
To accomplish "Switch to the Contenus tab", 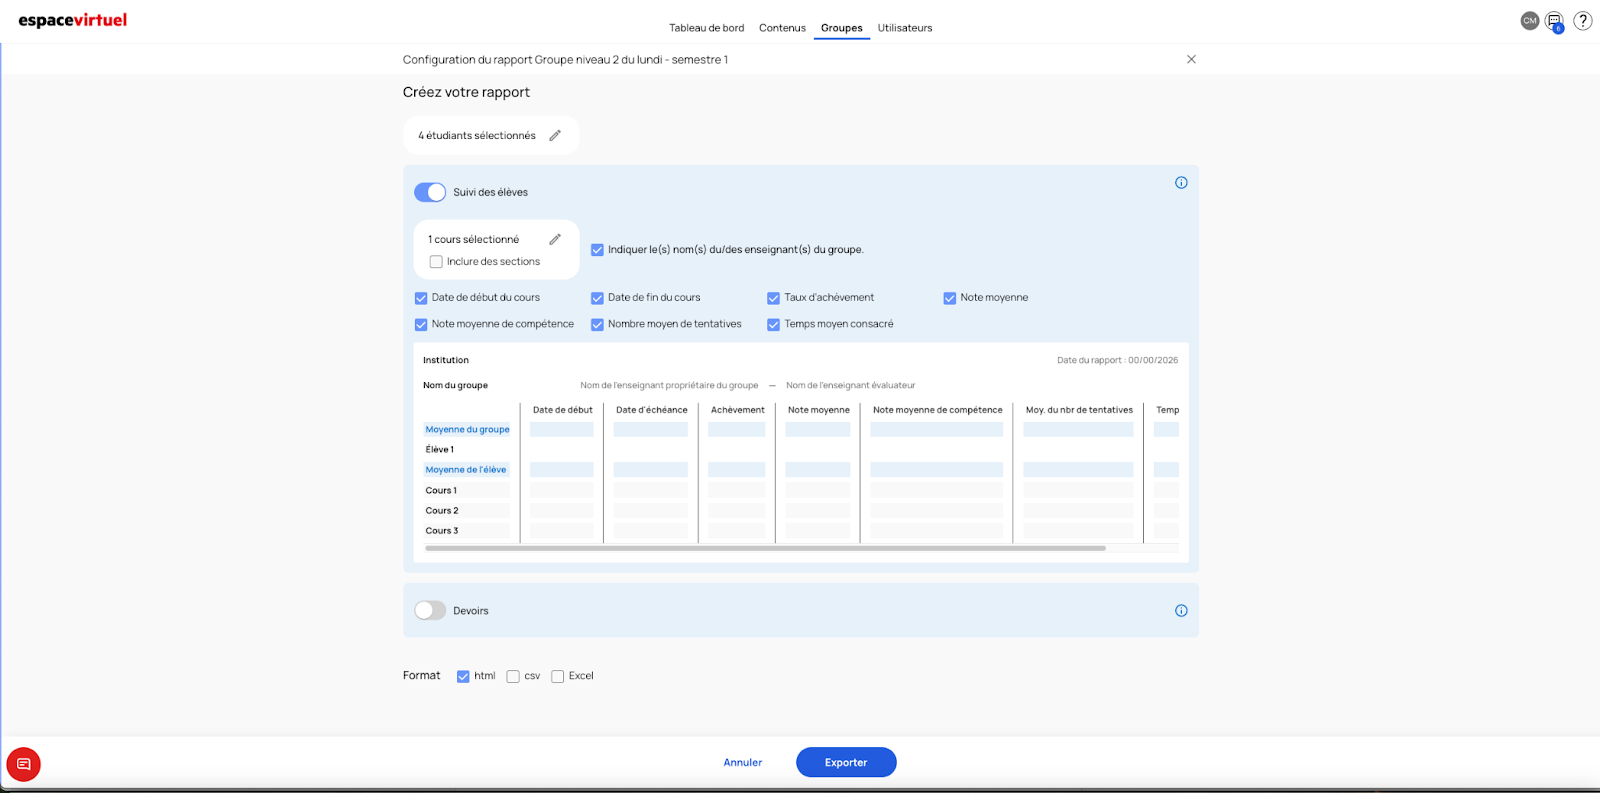I will pos(782,28).
